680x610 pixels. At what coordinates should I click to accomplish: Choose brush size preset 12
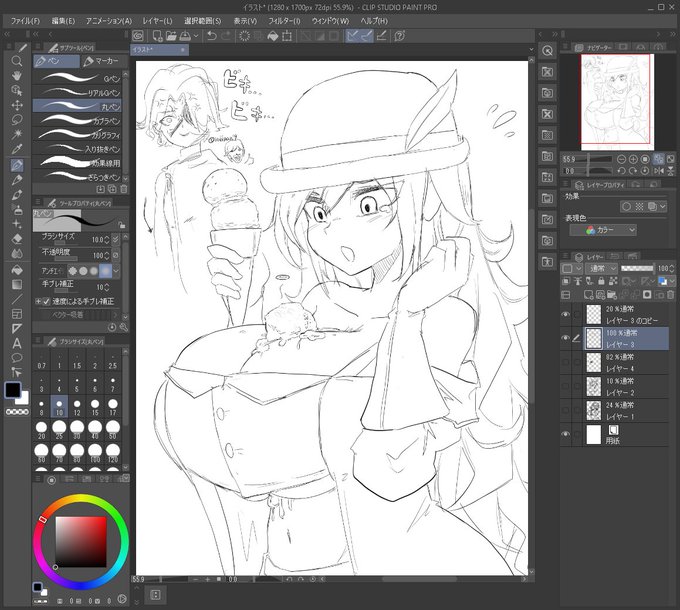point(77,407)
